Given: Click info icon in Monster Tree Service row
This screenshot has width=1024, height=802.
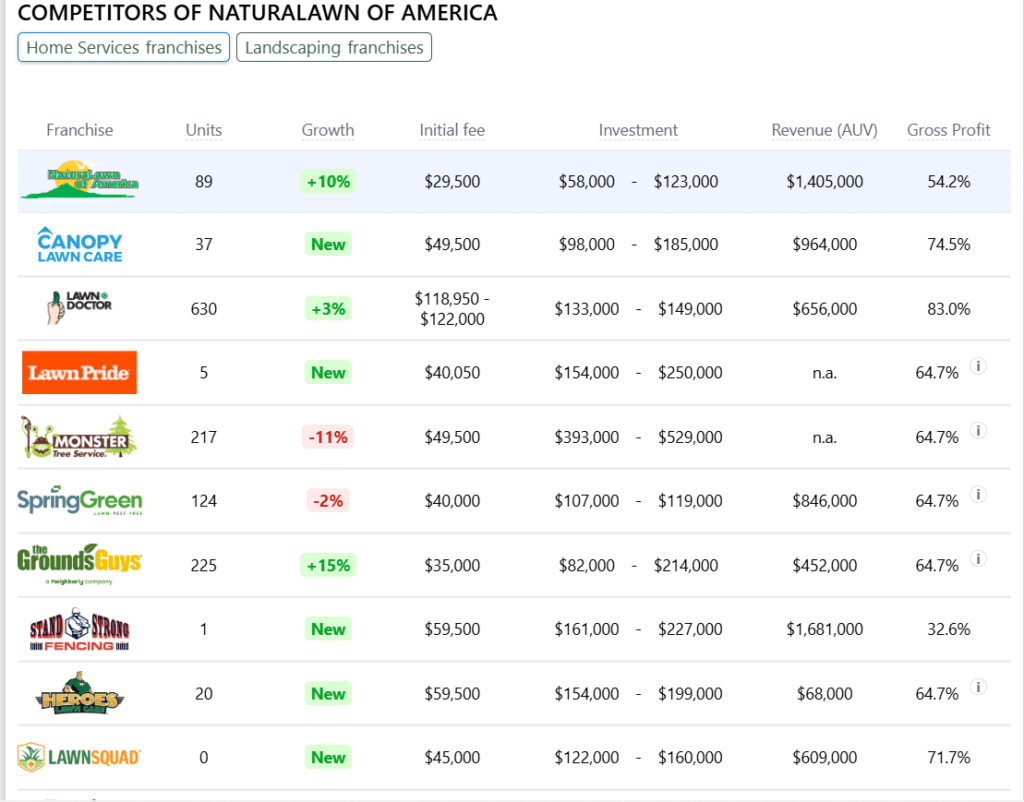Looking at the screenshot, I should tap(978, 430).
